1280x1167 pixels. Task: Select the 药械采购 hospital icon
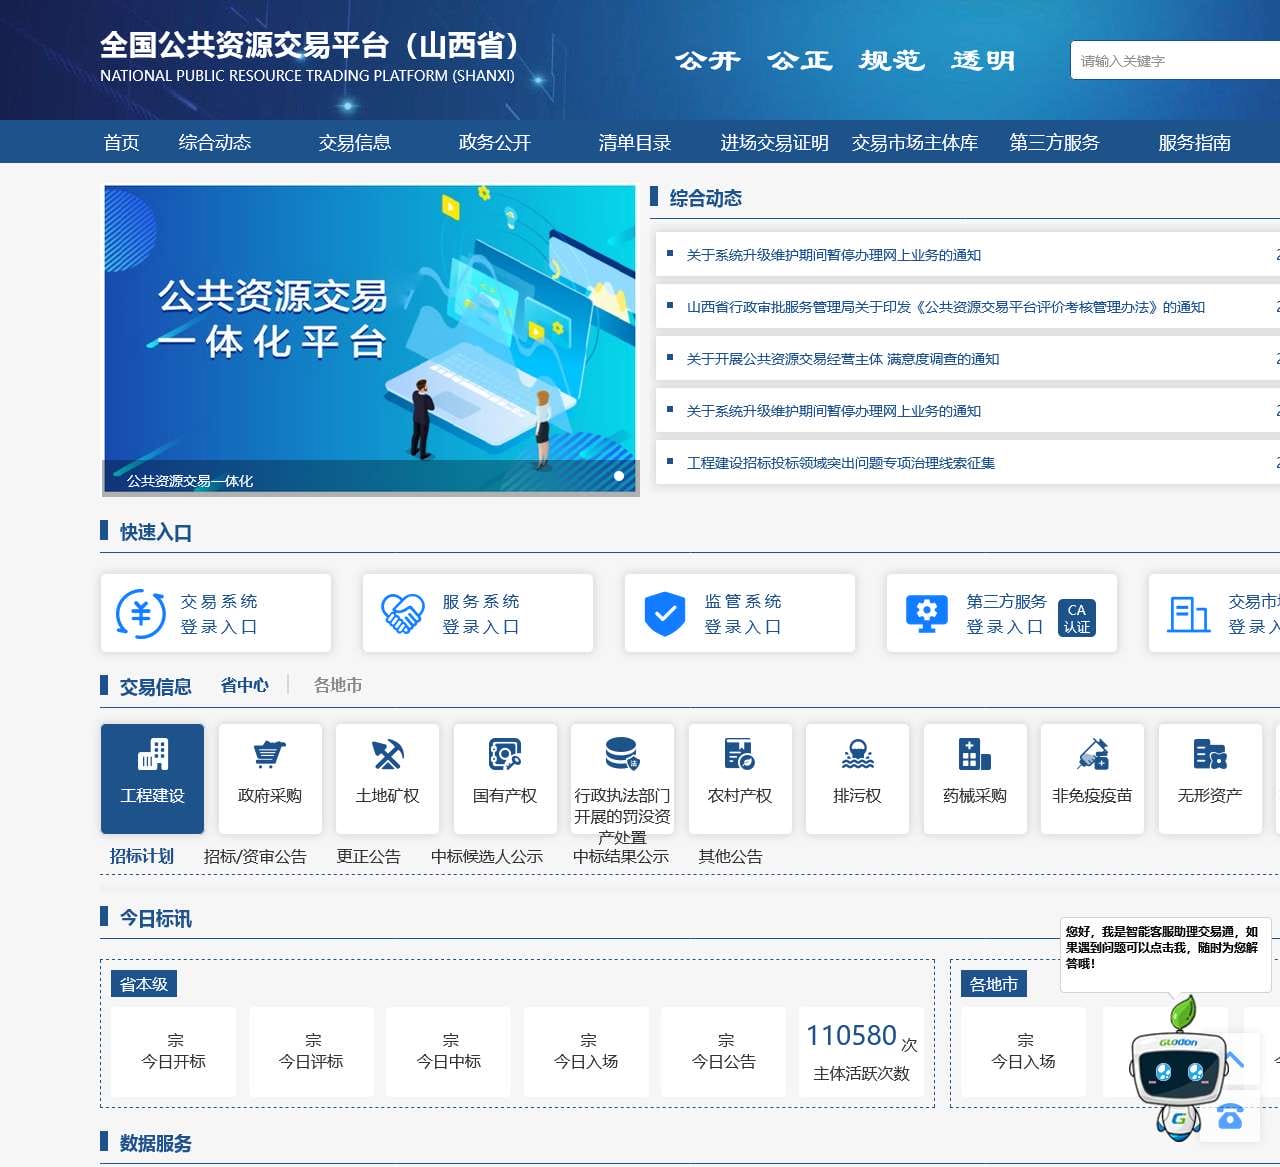point(975,755)
